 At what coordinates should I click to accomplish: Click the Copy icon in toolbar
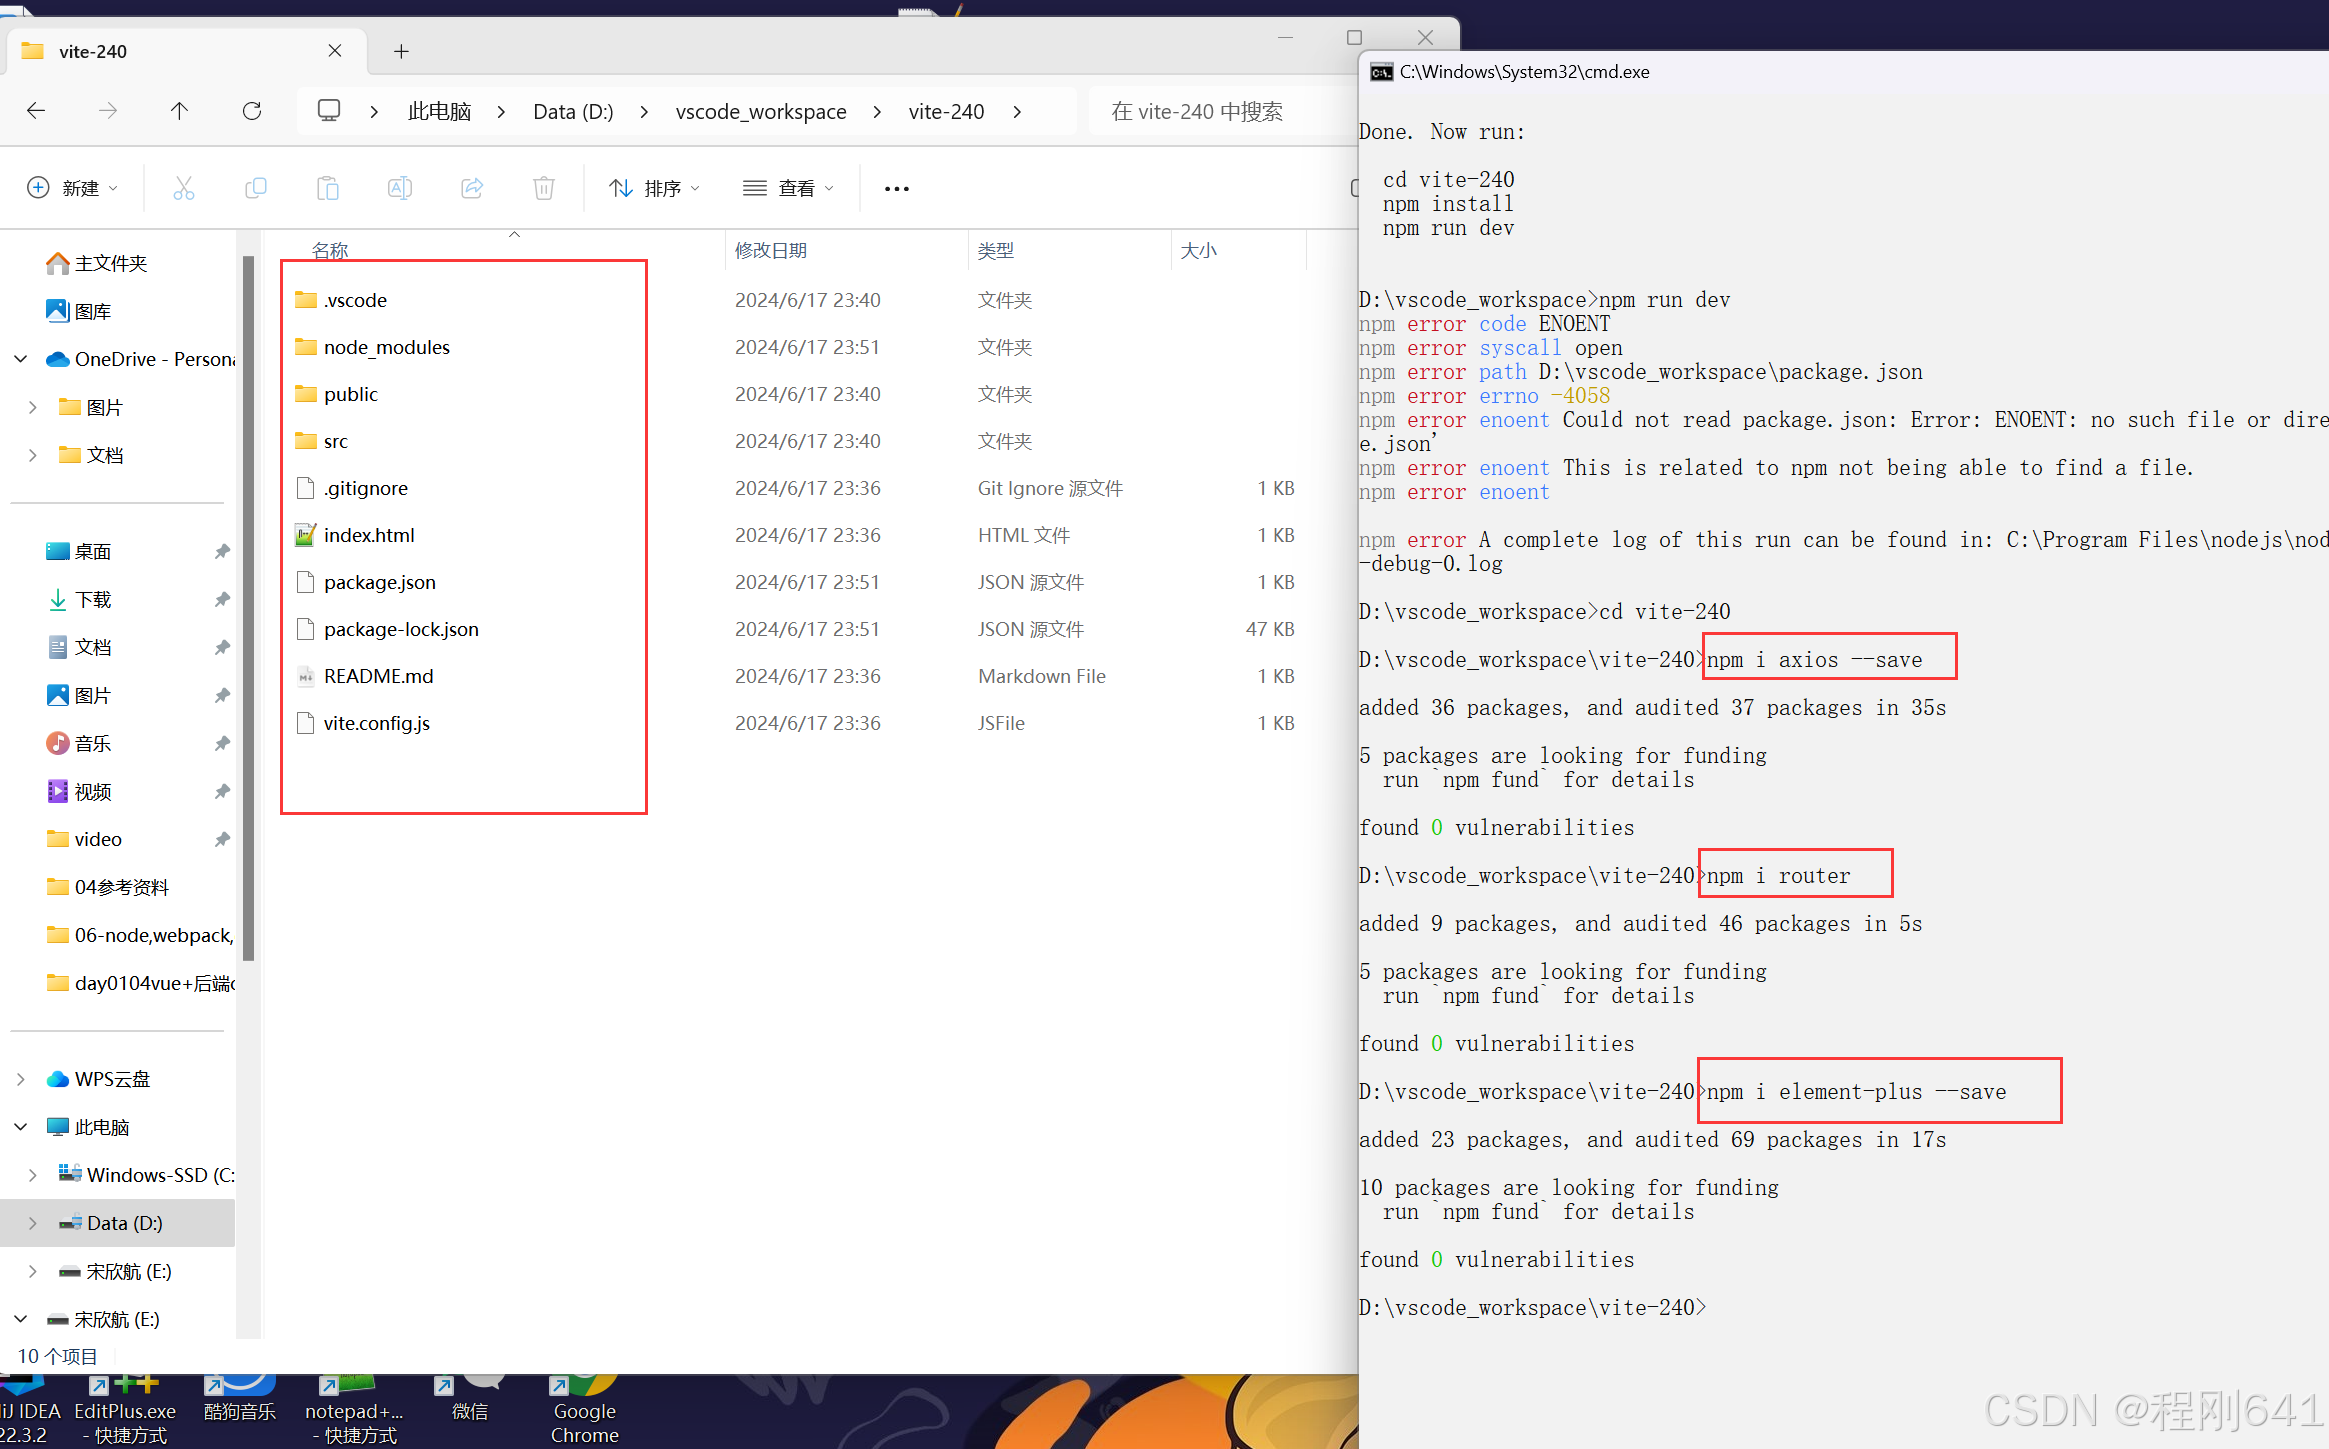256,188
